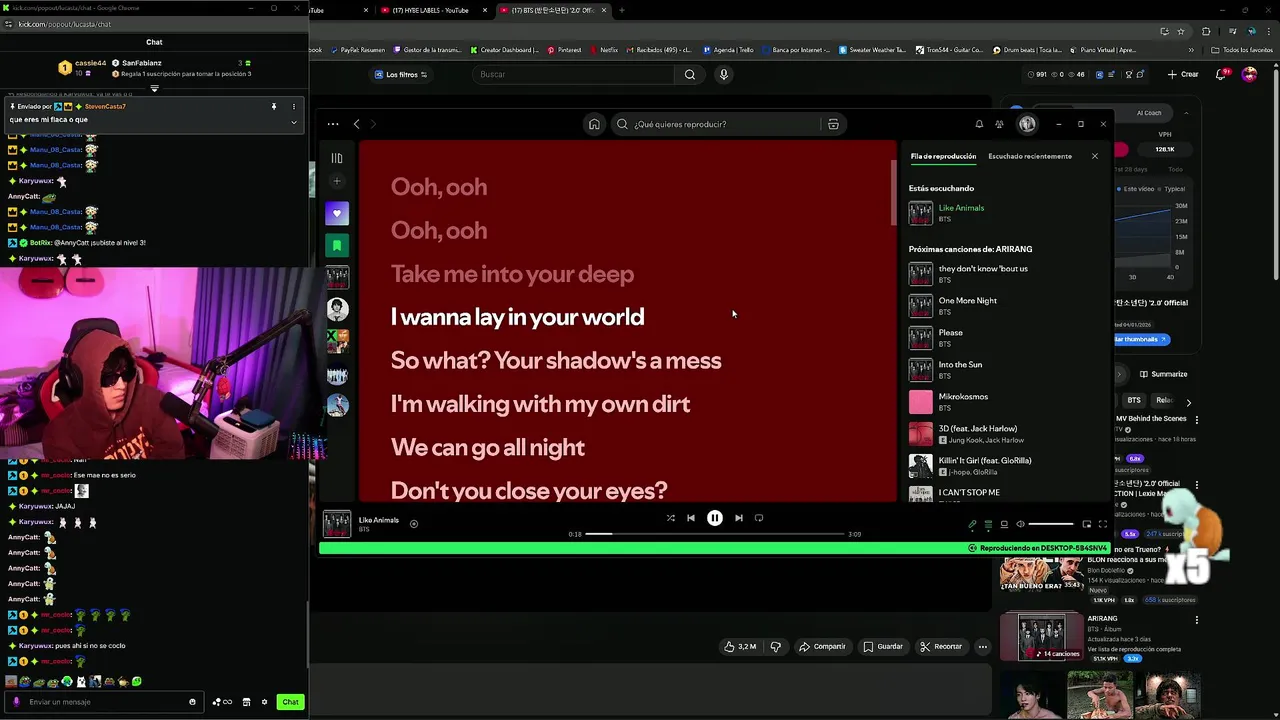This screenshot has width=1280, height=720.
Task: Open Spotify browse icon in search bar
Action: (x=833, y=124)
